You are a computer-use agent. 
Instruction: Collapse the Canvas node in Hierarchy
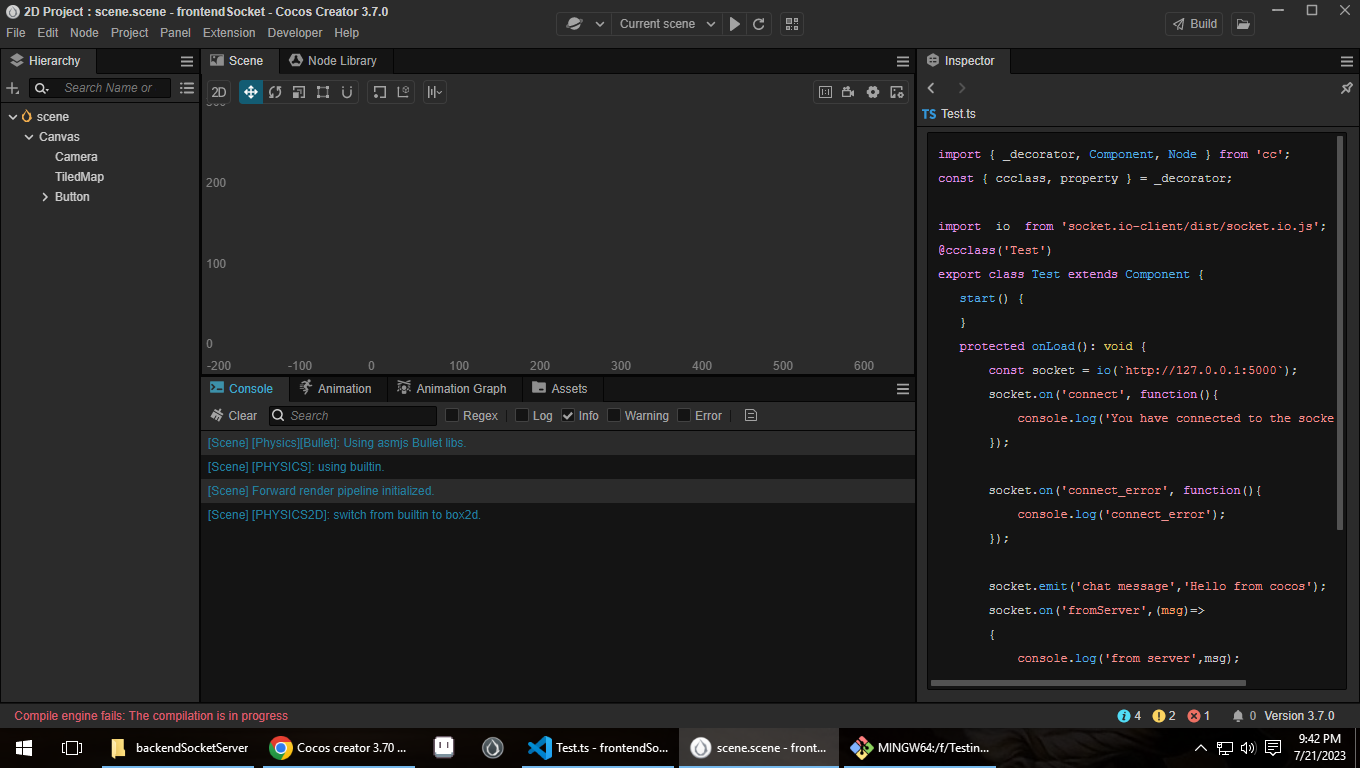click(29, 137)
